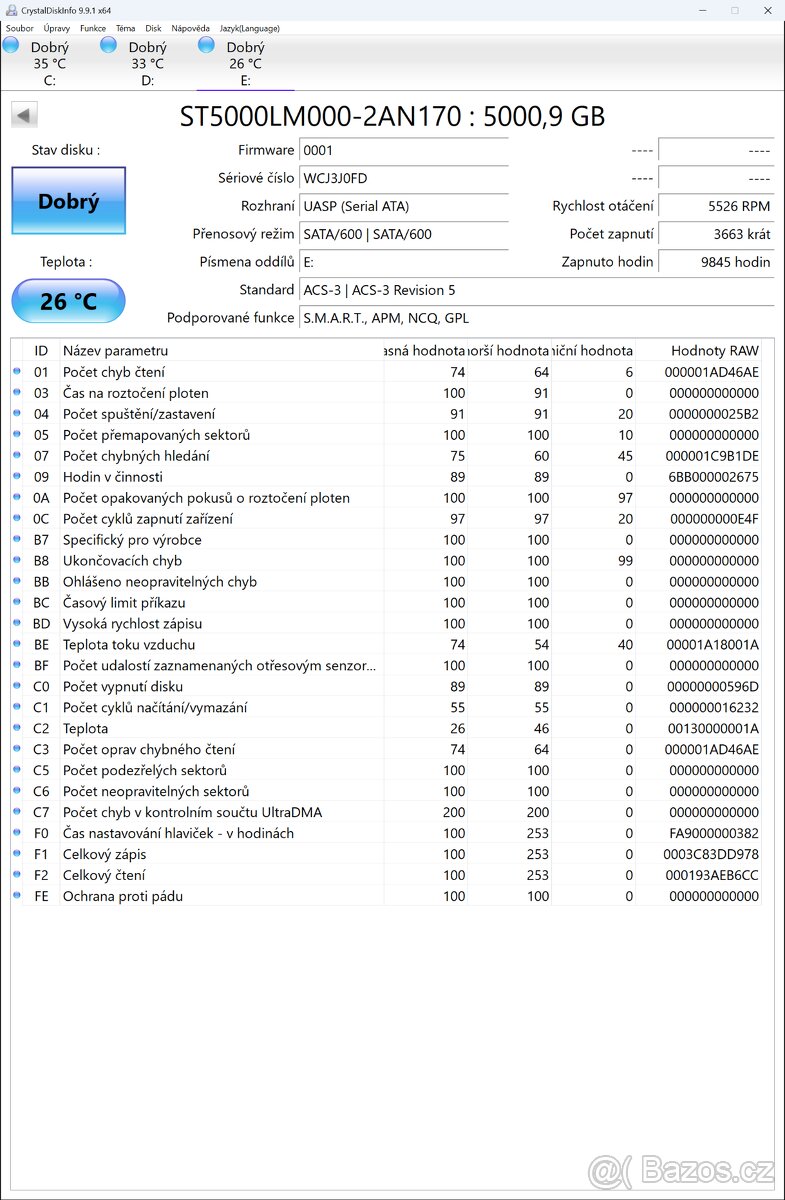Open the Úpravy menu
The width and height of the screenshot is (785, 1200).
click(57, 28)
